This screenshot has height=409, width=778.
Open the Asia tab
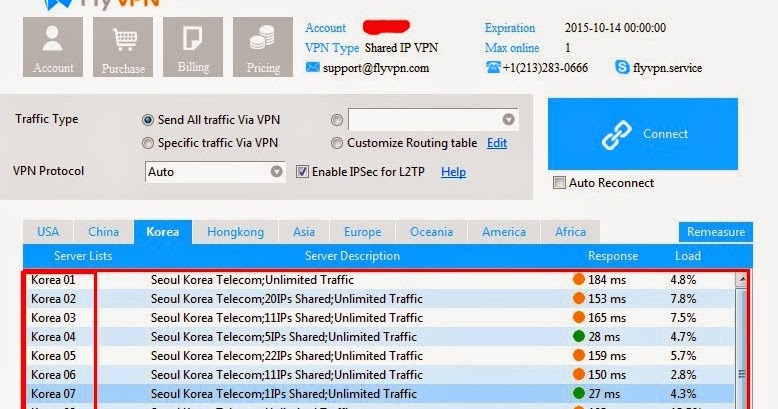[304, 232]
